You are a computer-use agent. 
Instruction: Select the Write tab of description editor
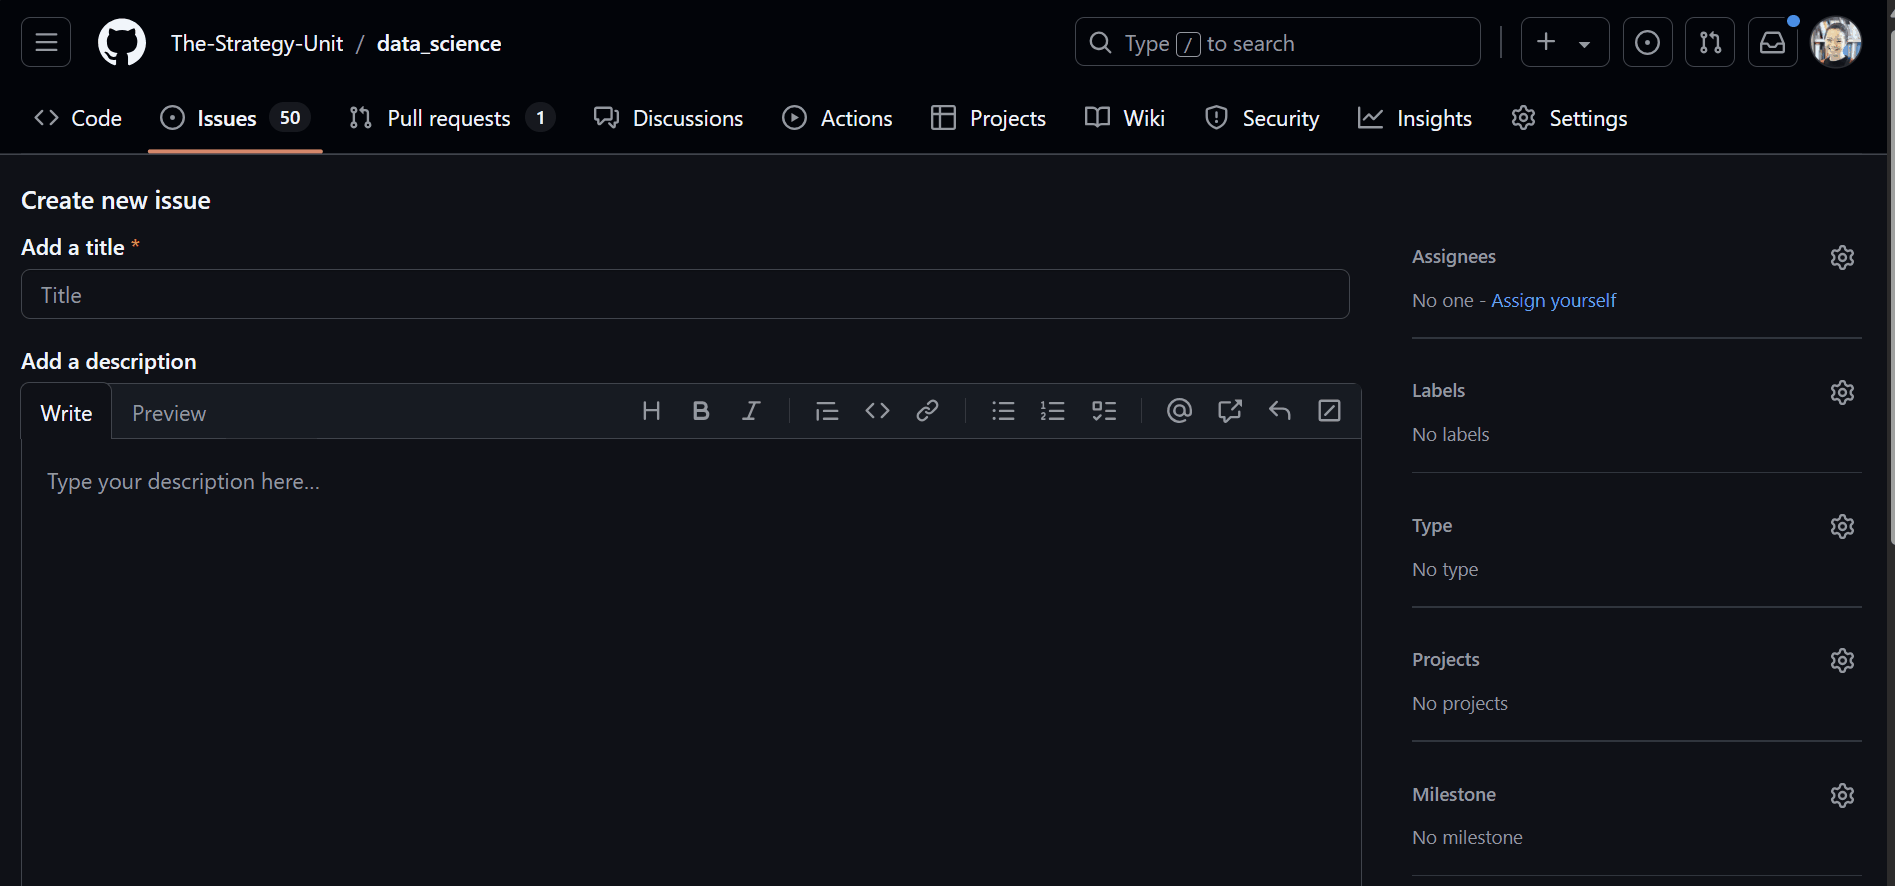point(66,412)
